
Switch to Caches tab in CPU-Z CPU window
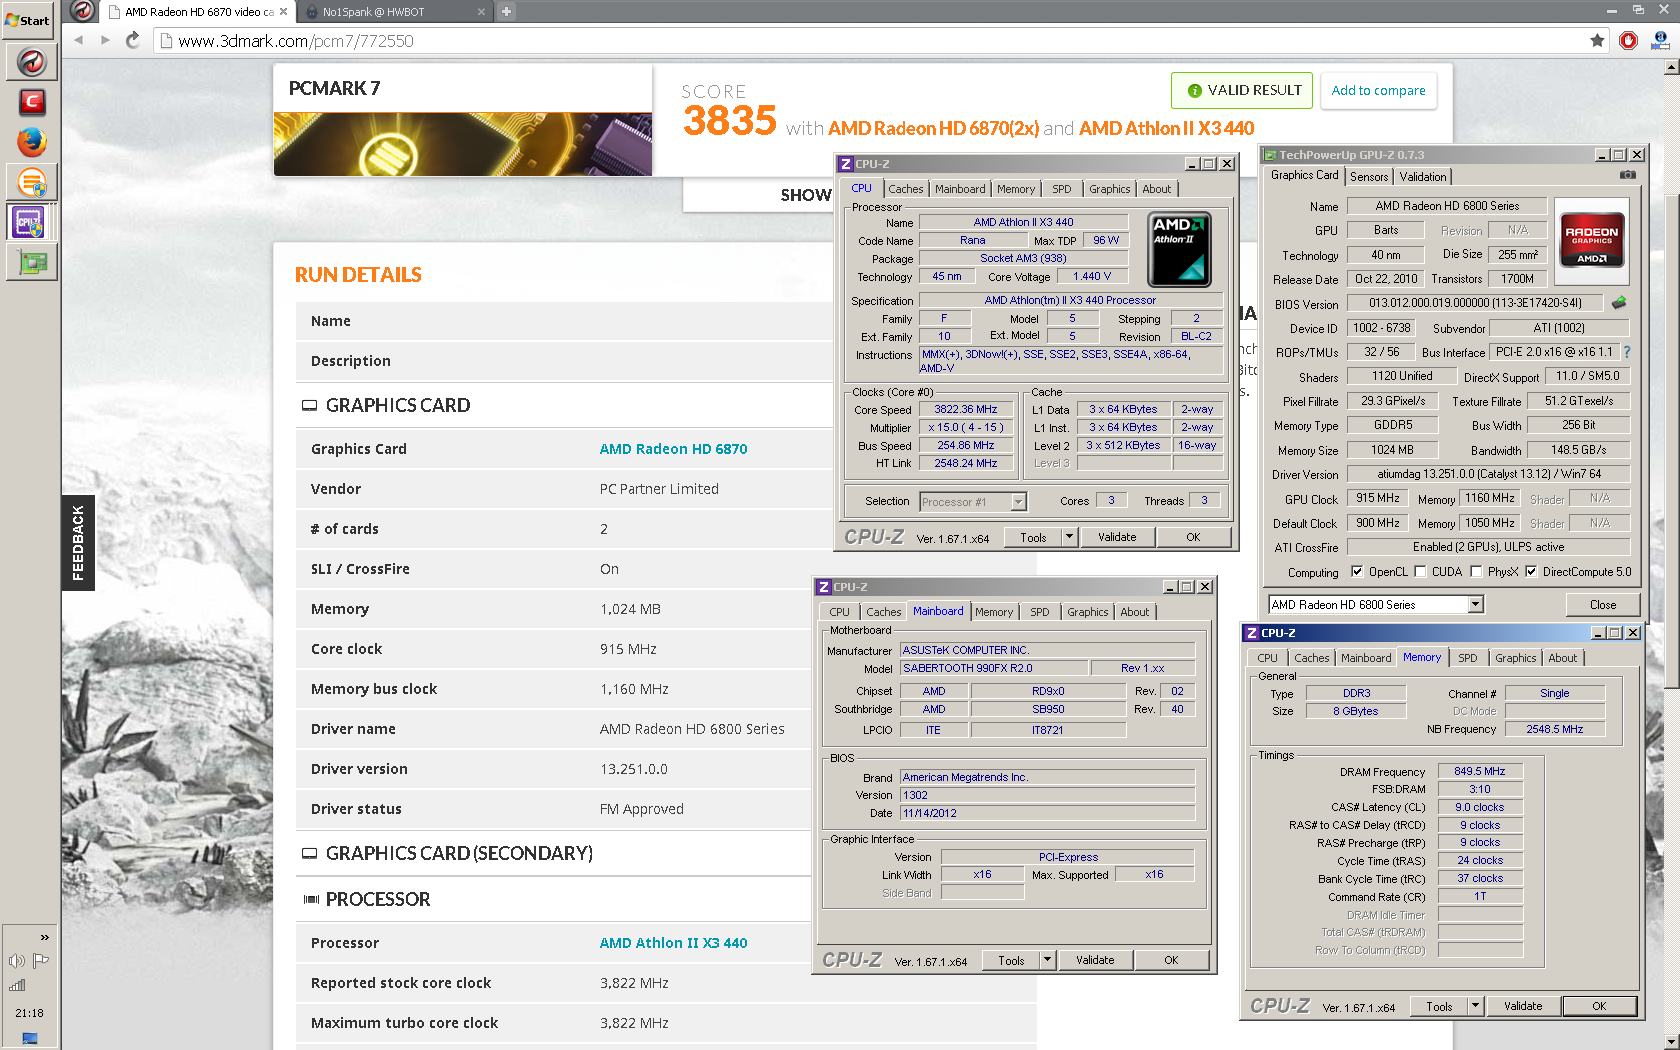pyautogui.click(x=906, y=189)
